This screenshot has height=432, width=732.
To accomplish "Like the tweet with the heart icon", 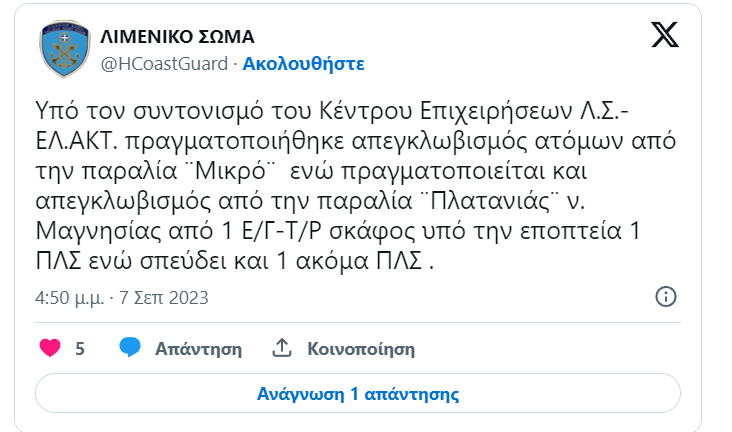I will click(50, 348).
